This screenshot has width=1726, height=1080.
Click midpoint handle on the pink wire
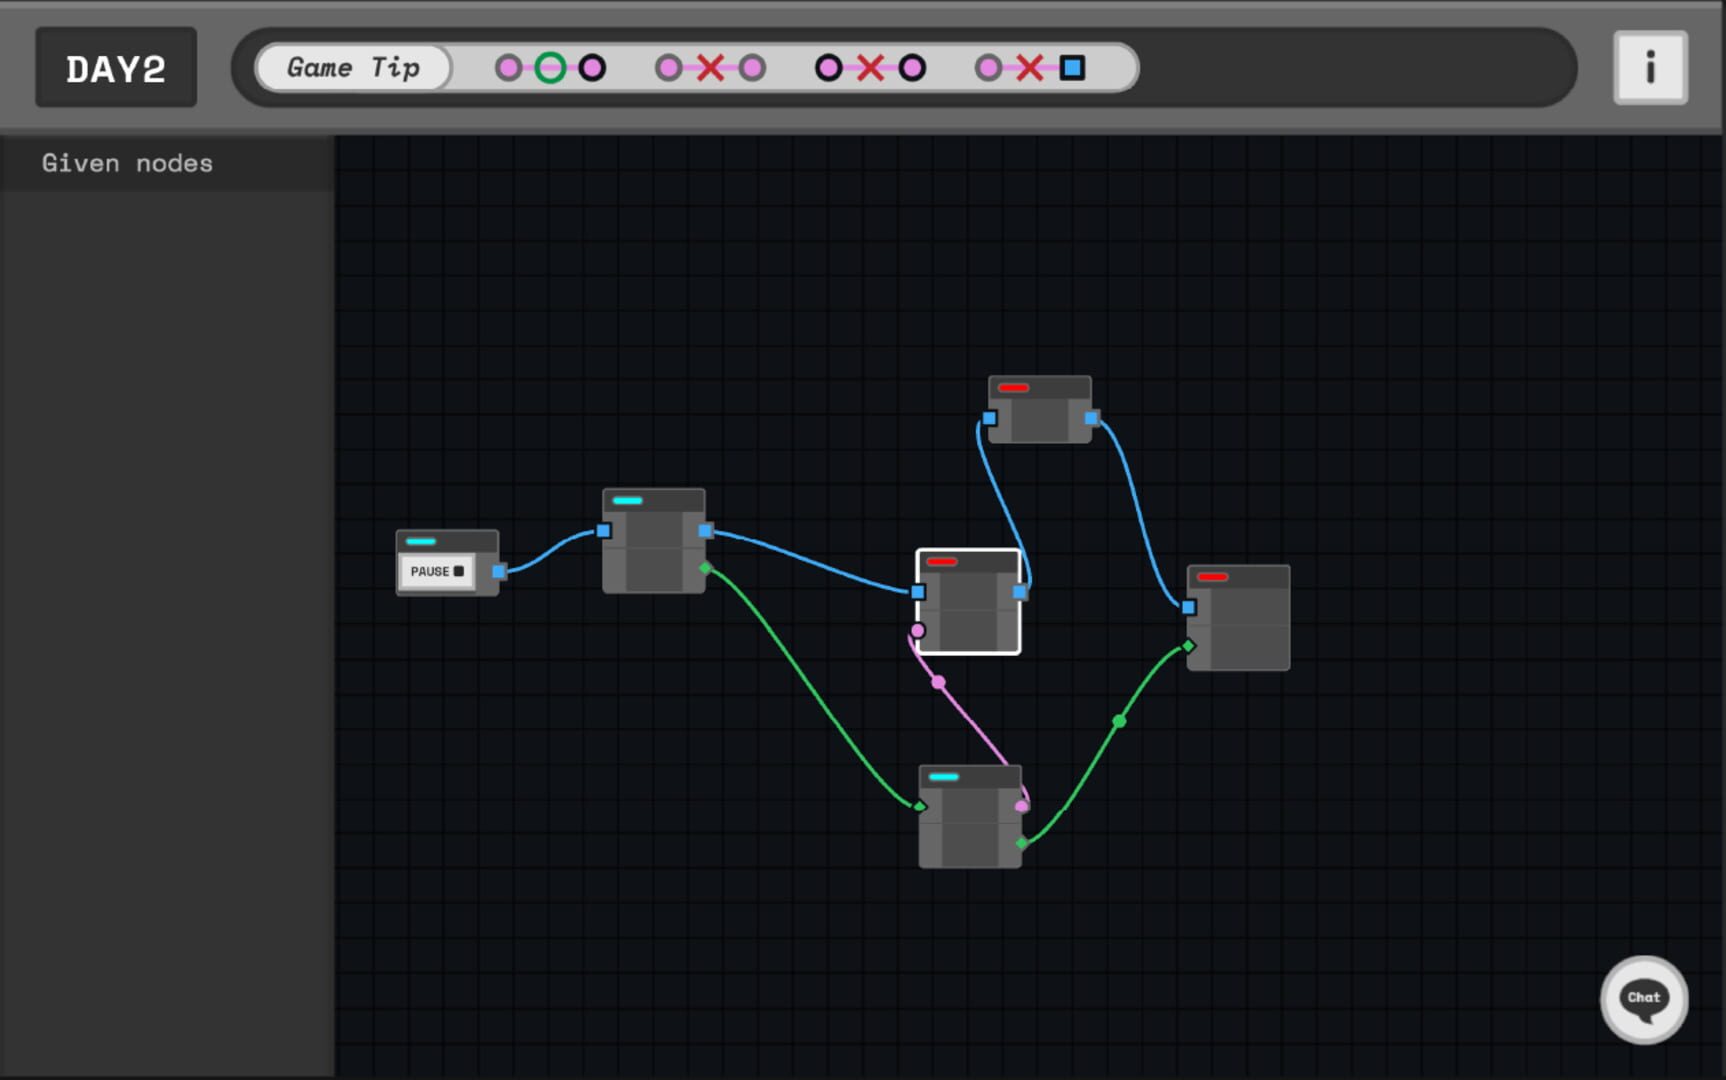(x=938, y=682)
